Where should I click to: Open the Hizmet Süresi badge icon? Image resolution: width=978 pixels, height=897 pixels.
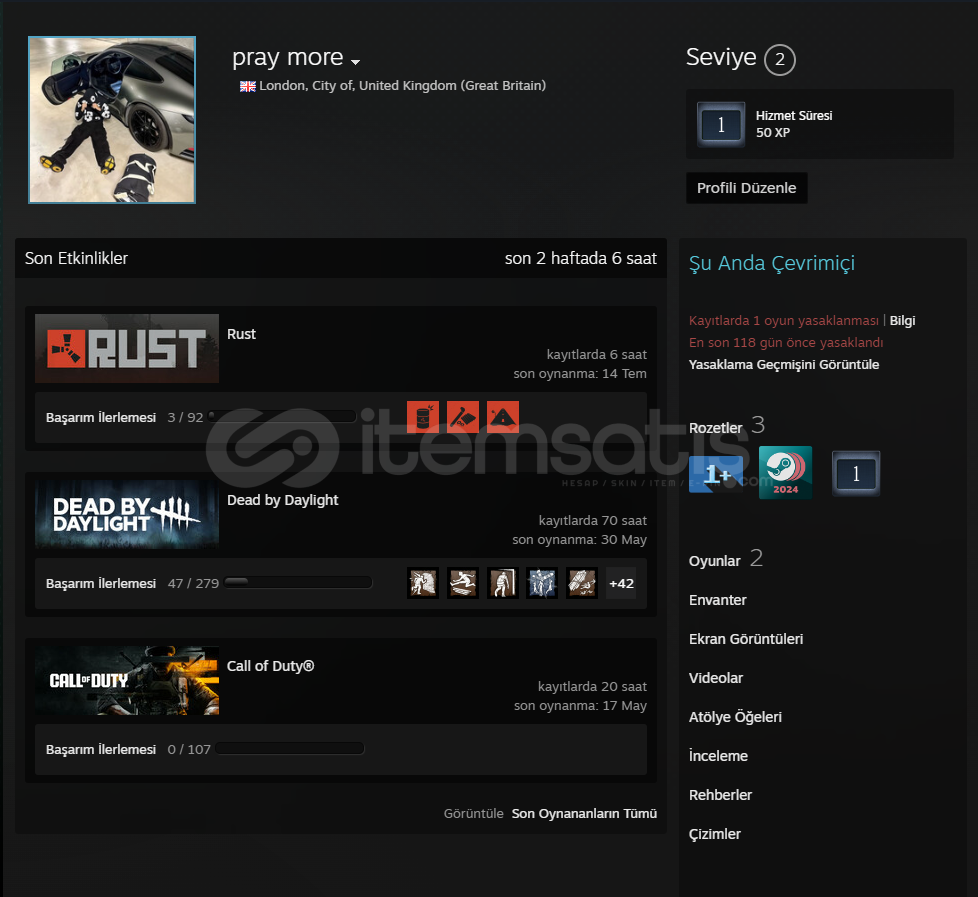tap(720, 124)
